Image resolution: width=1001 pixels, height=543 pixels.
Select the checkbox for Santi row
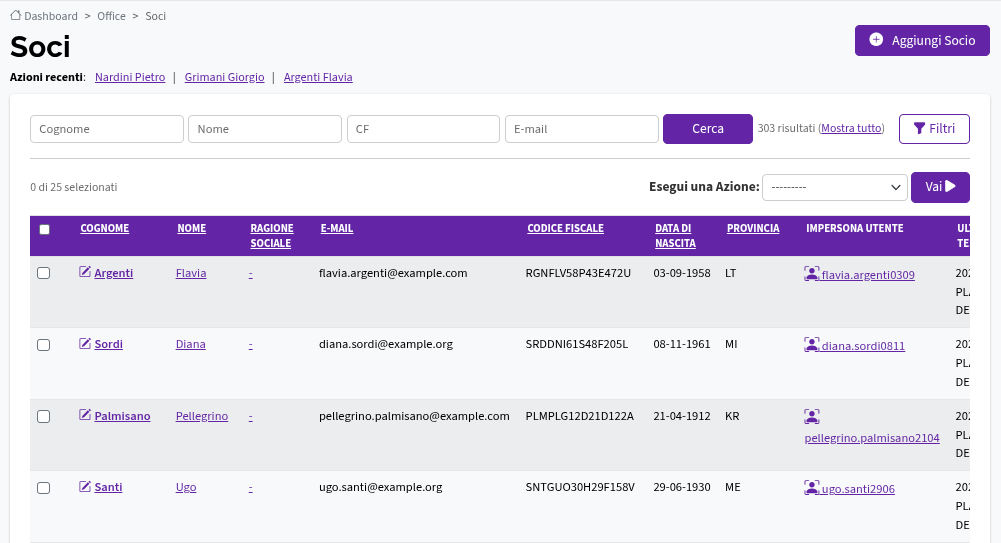point(43,488)
